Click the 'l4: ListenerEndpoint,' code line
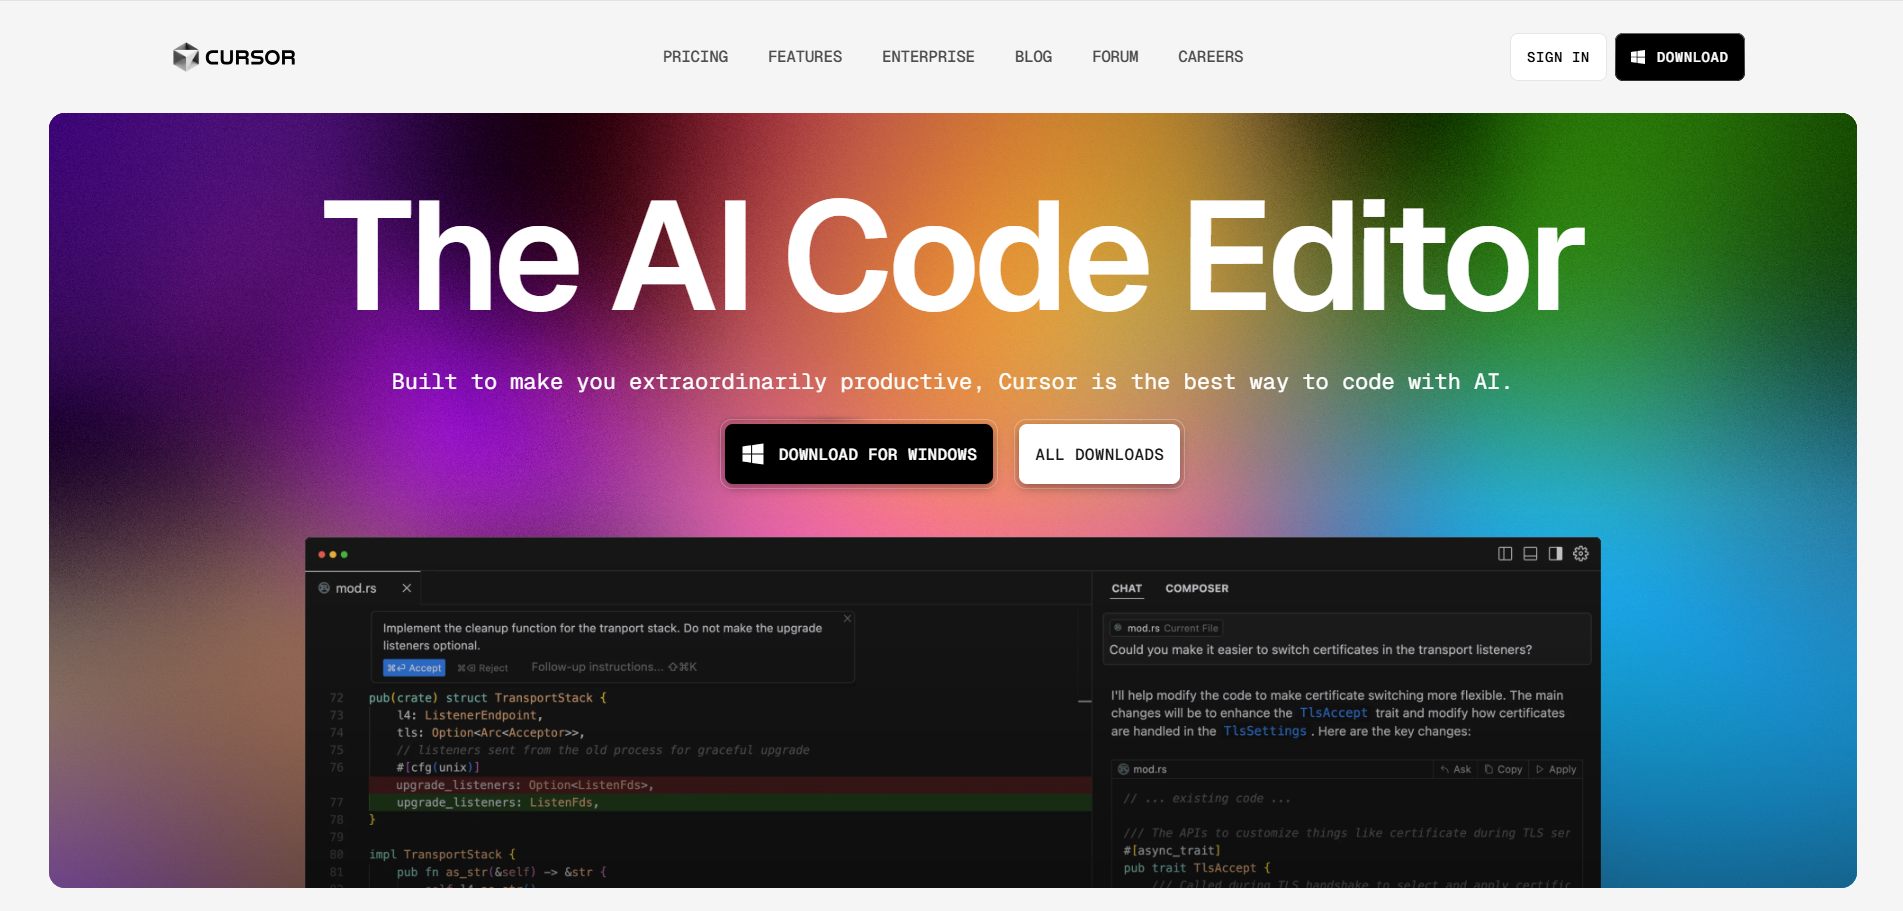1903x911 pixels. (470, 715)
